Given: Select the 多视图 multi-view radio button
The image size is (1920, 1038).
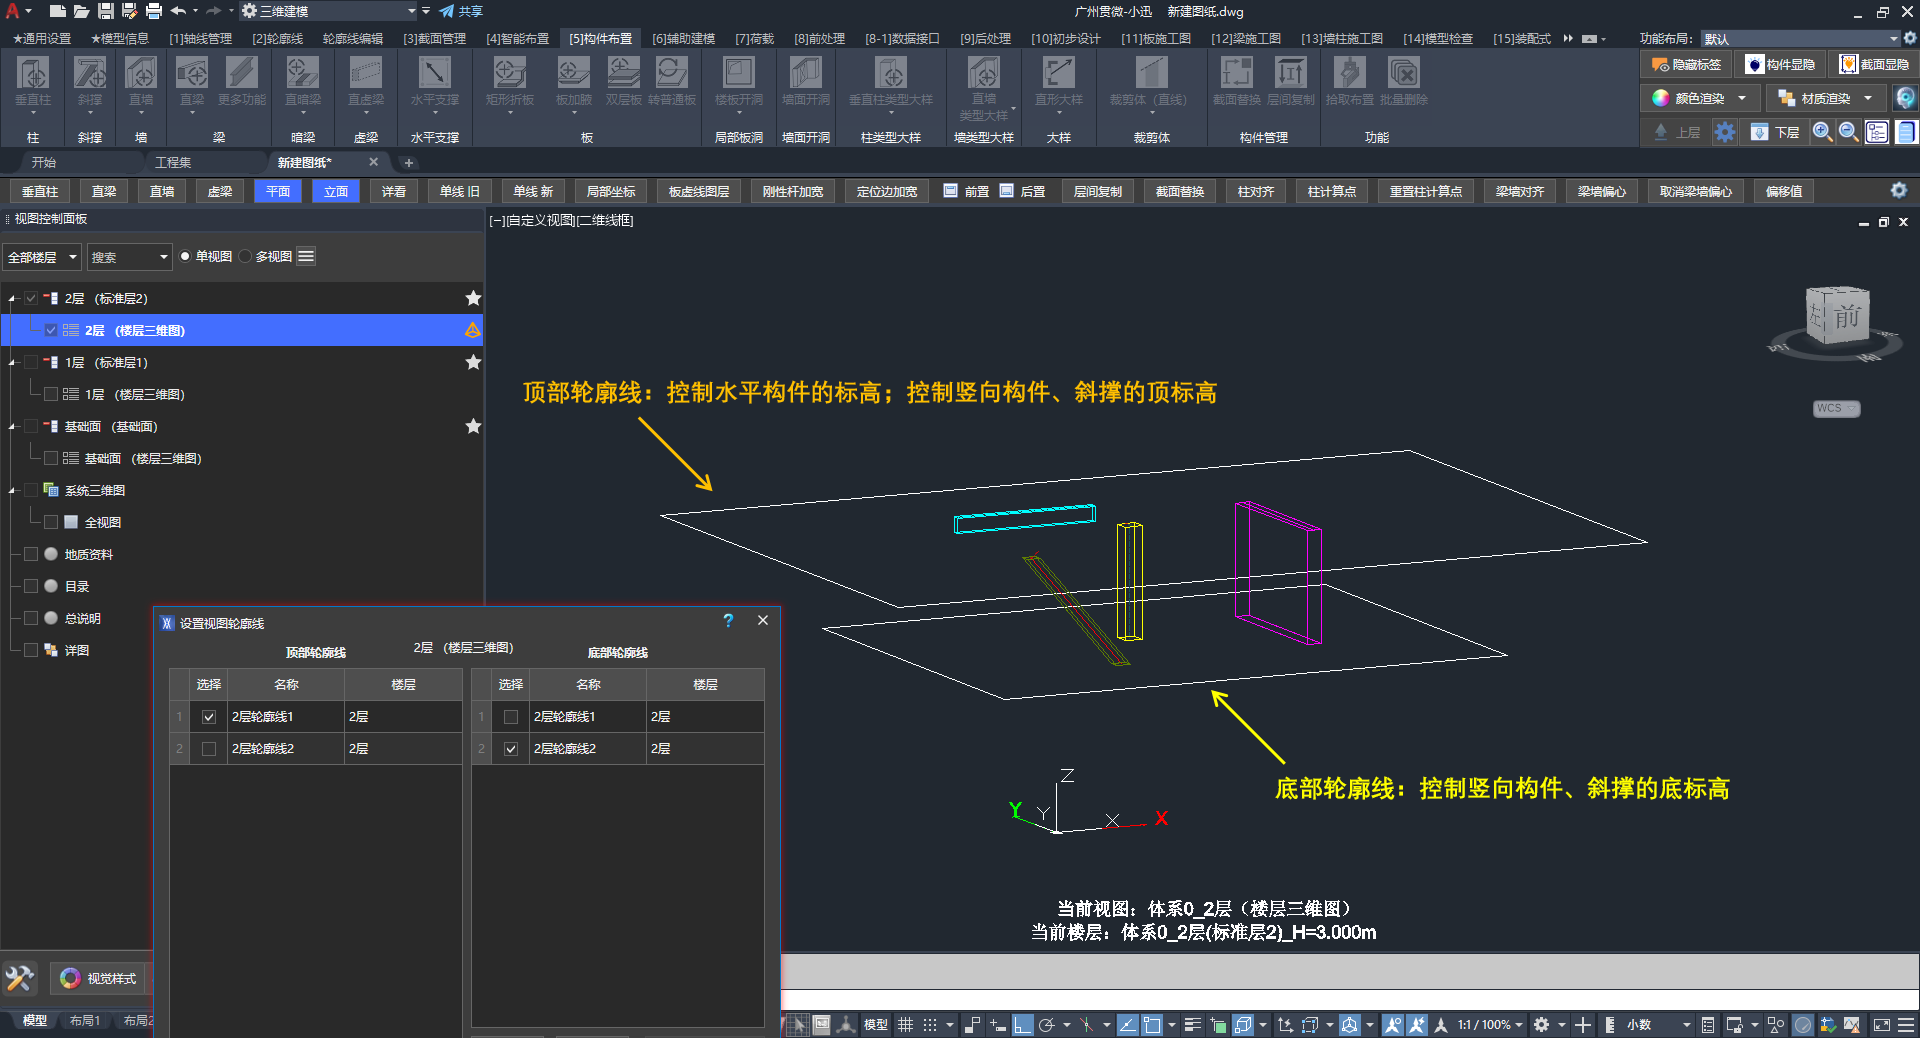Looking at the screenshot, I should pos(246,257).
